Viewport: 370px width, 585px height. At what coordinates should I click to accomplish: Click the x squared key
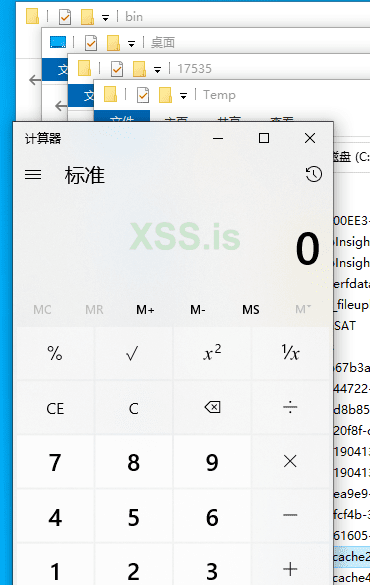[212, 353]
